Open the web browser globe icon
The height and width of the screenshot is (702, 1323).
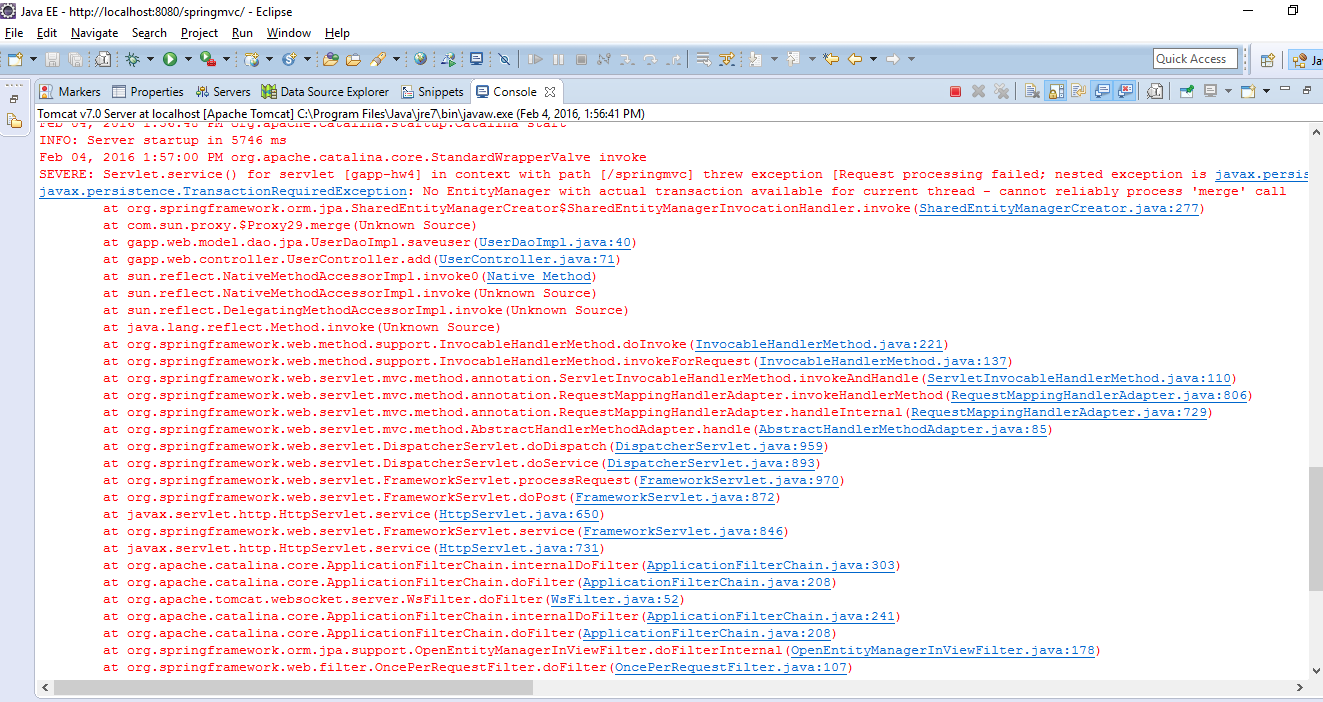[420, 60]
